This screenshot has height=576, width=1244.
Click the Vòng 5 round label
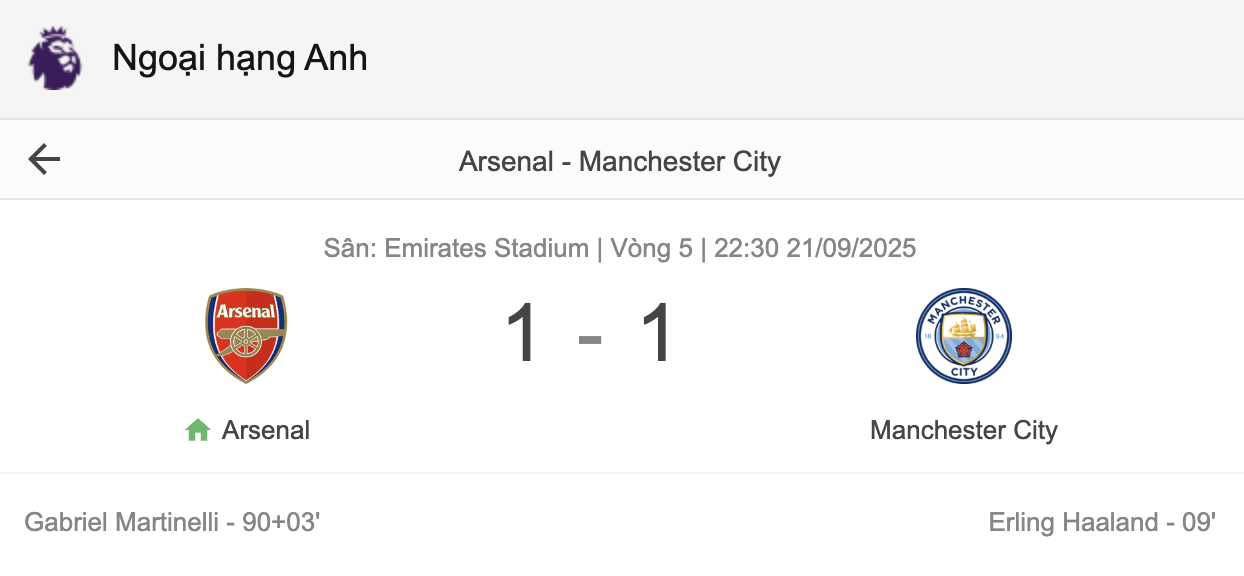point(650,248)
